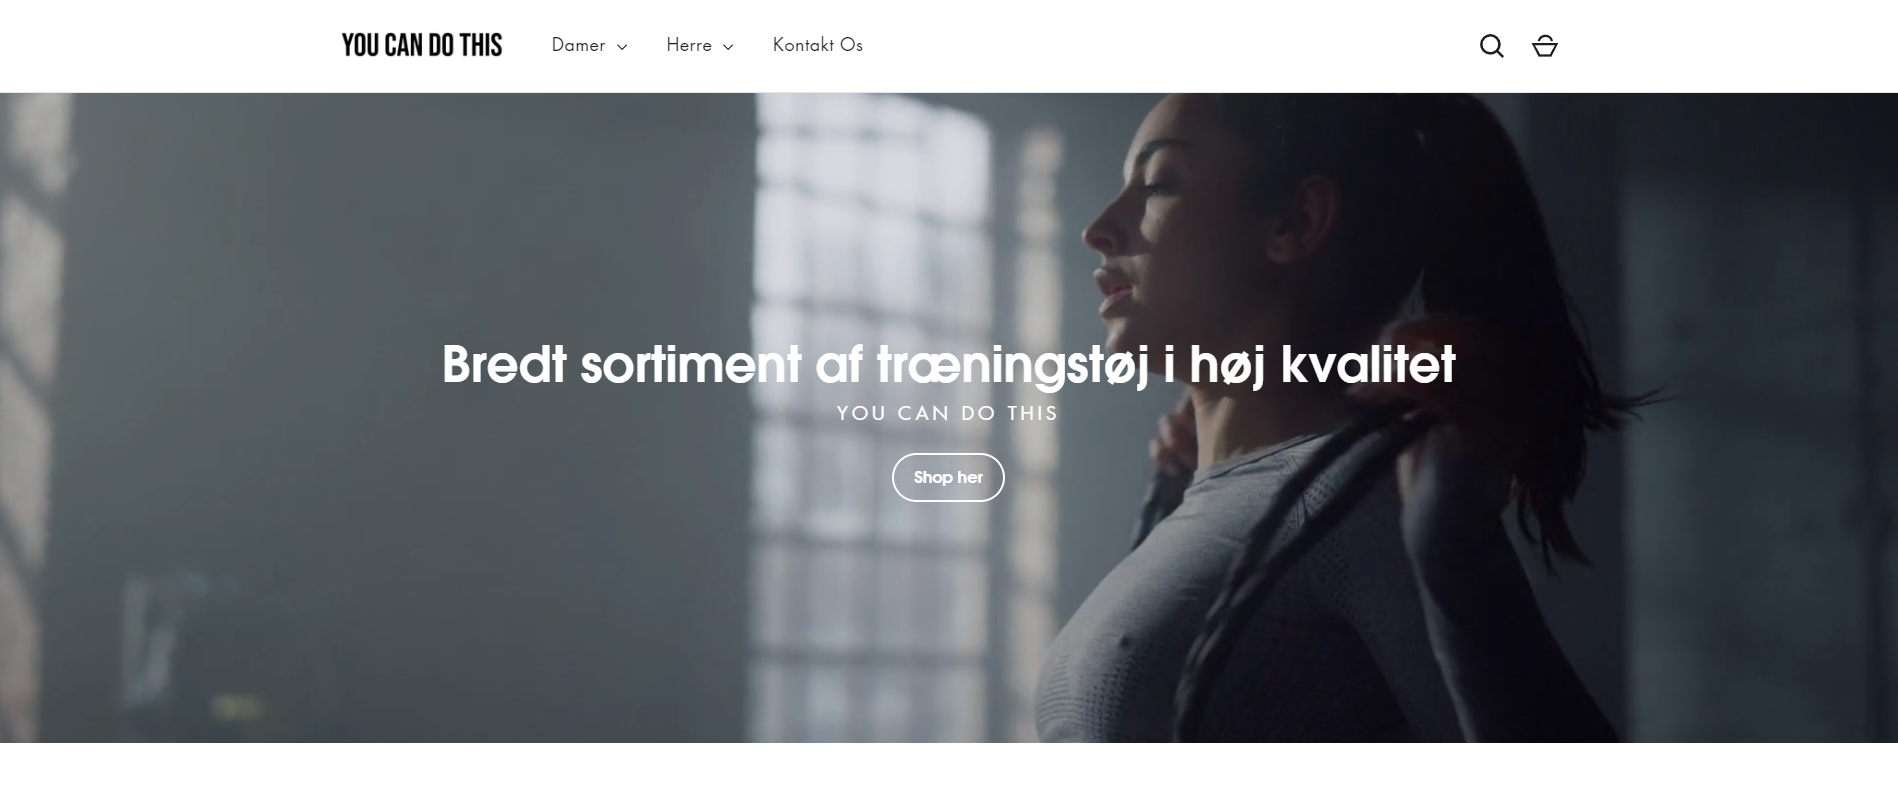1898x805 pixels.
Task: Click the Shop her button
Action: point(948,477)
